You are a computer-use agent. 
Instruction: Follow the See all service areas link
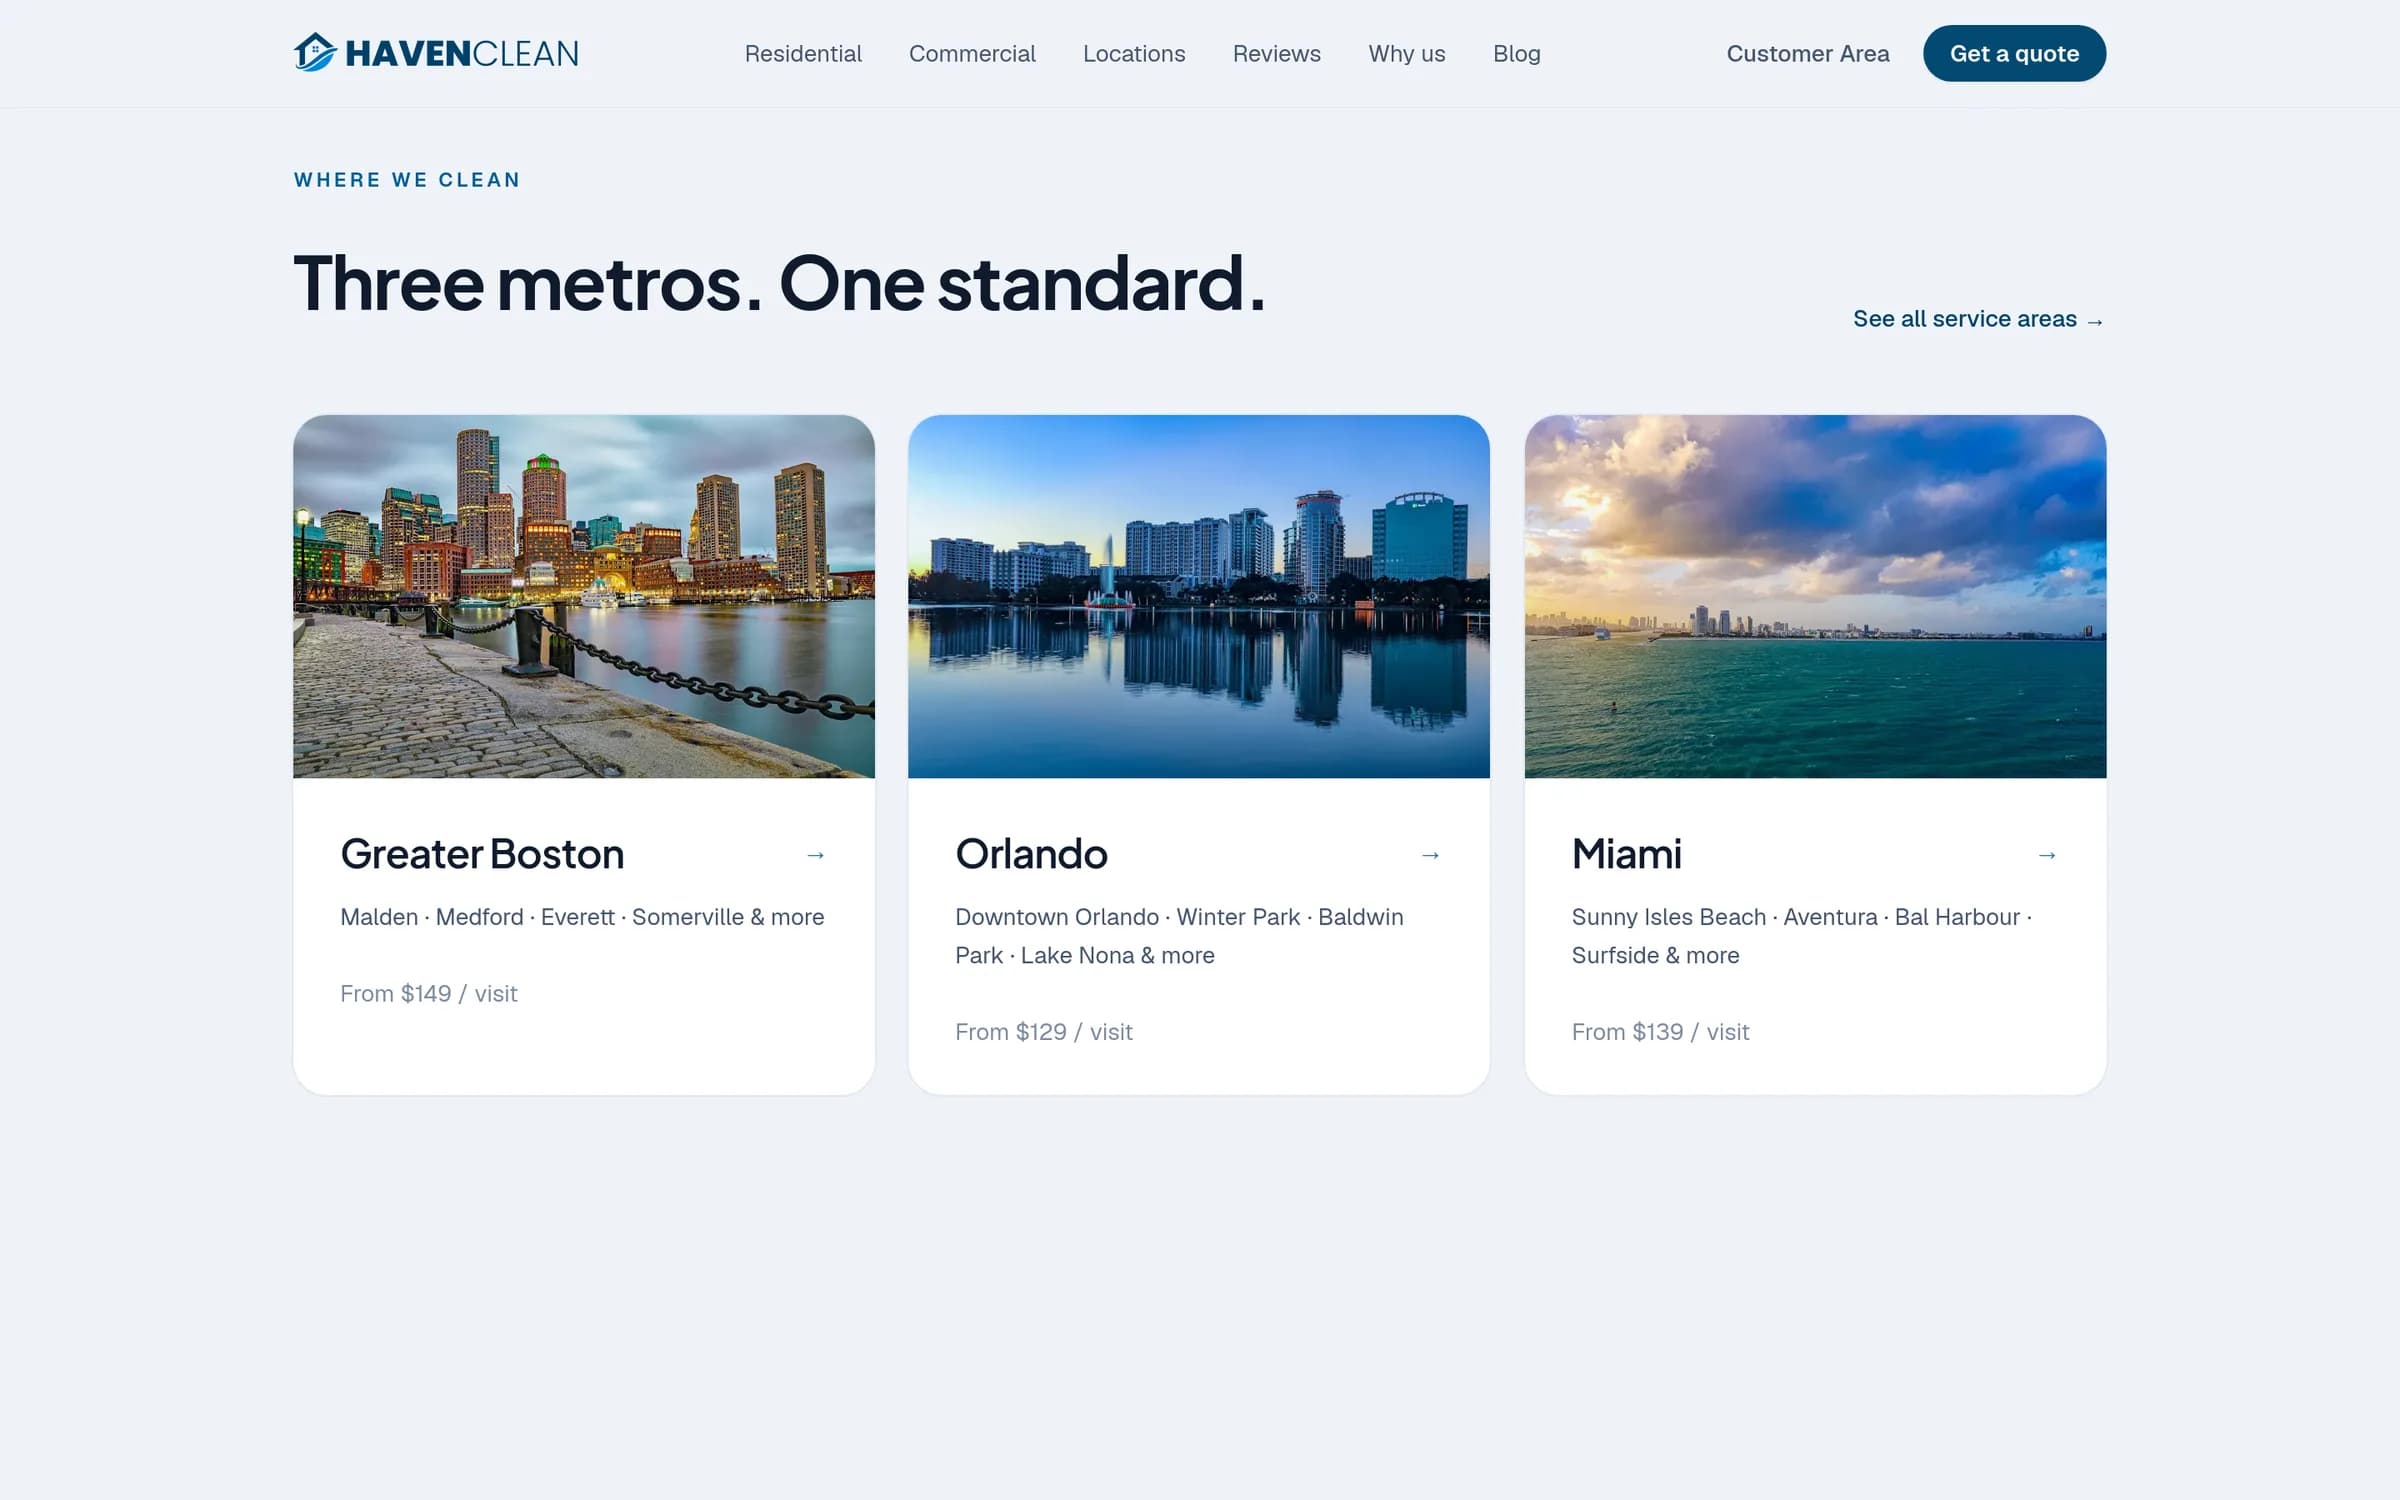[x=1979, y=319]
